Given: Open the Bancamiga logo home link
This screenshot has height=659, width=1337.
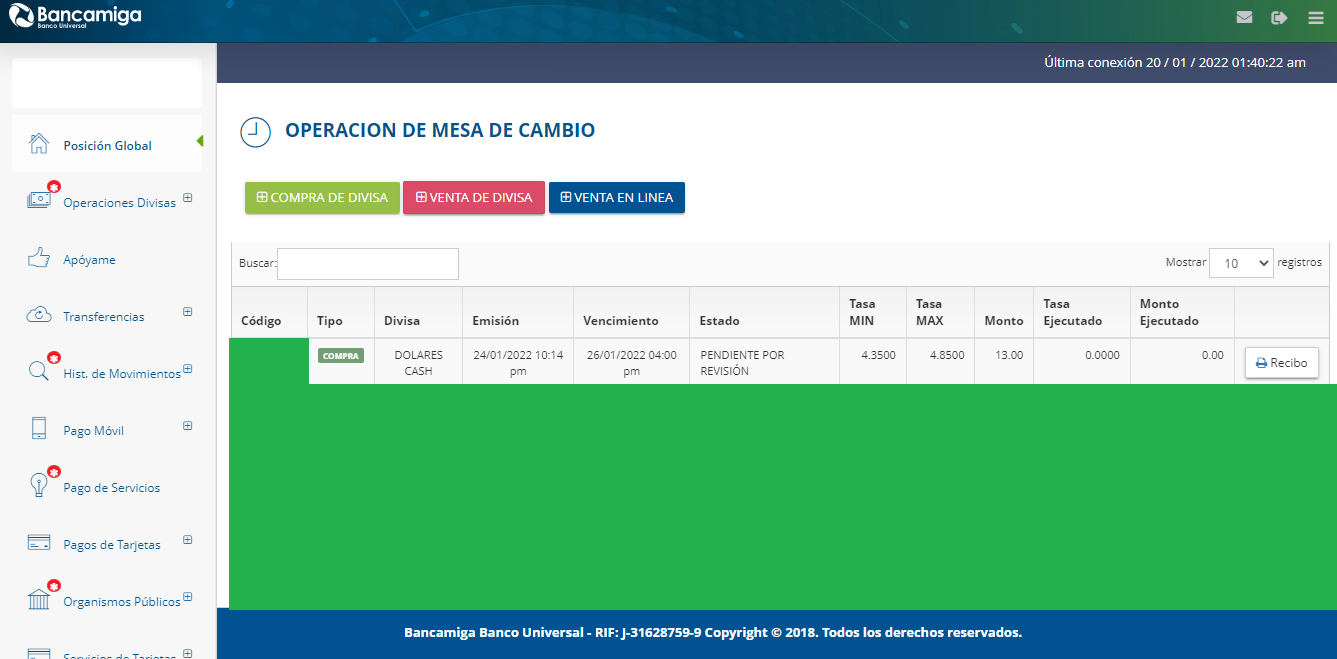Looking at the screenshot, I should pyautogui.click(x=75, y=17).
